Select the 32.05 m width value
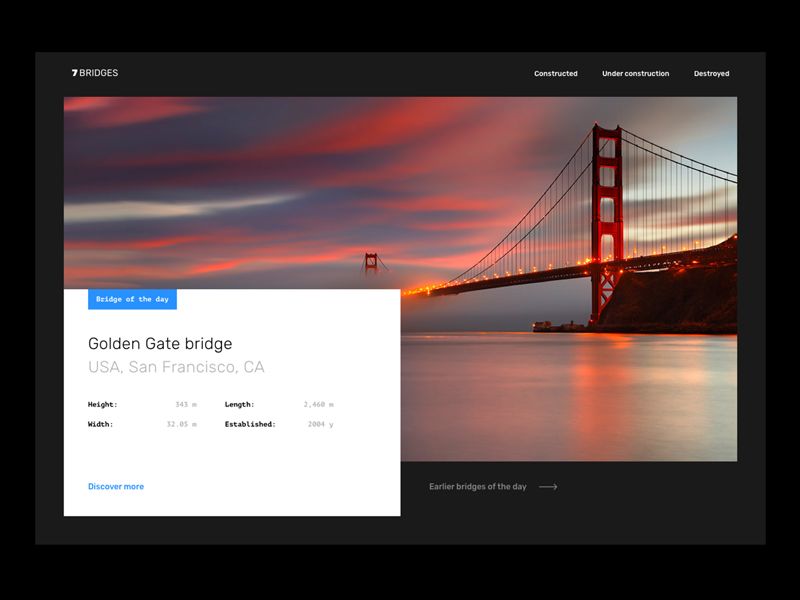 pyautogui.click(x=181, y=424)
